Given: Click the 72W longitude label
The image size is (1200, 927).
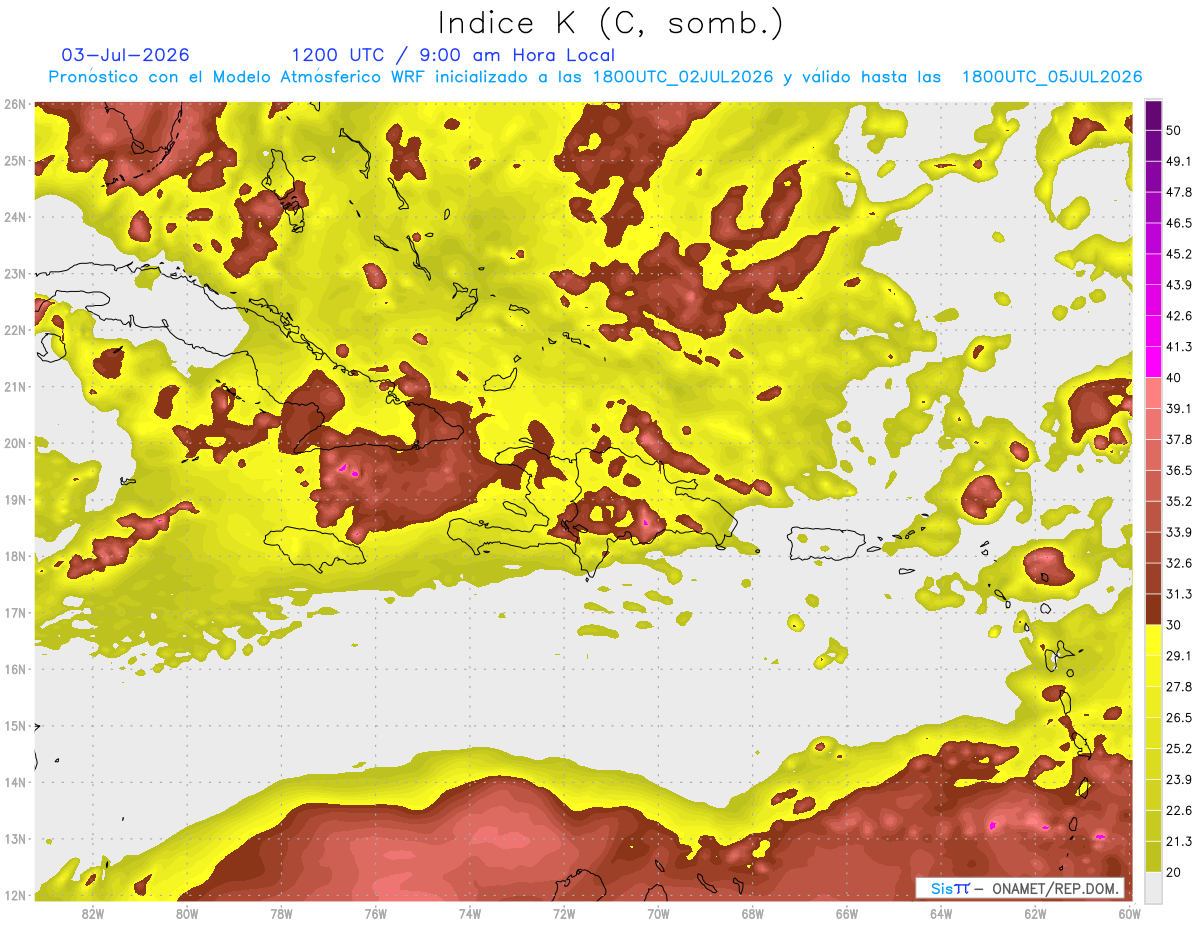Looking at the screenshot, I should [564, 914].
